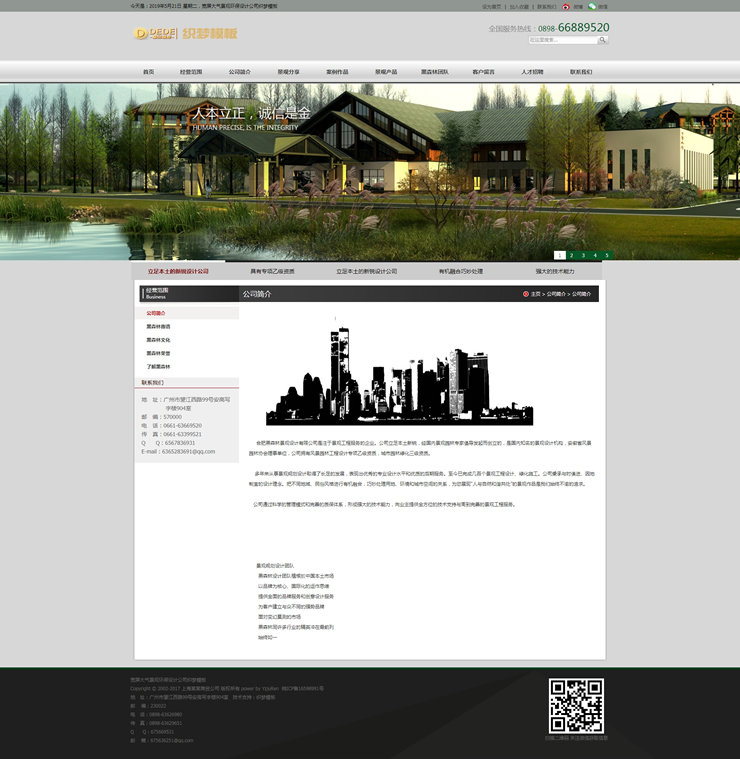Click 强大的技术能力 strip tab
740x759 pixels.
pos(555,271)
